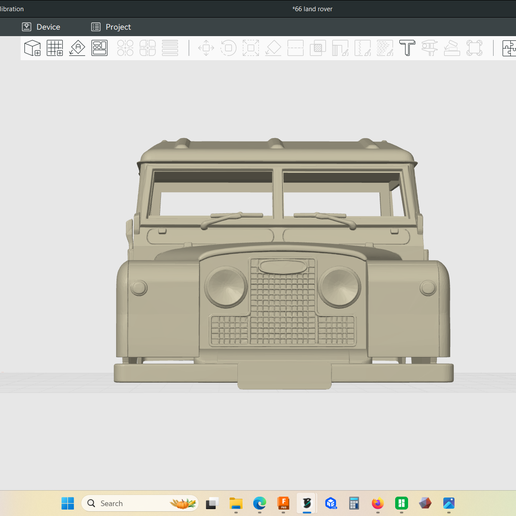Click the Arrange all objects icon

(99, 48)
